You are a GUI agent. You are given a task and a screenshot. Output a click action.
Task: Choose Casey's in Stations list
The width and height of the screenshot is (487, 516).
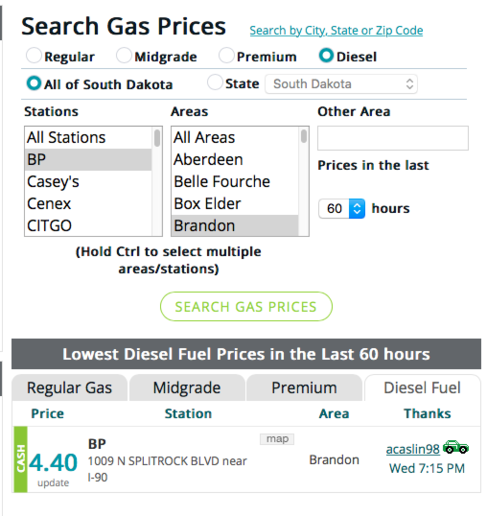point(88,182)
